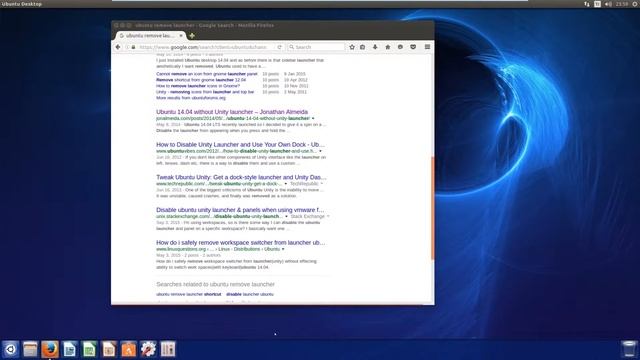
Task: Click the Pocket toolbar icon
Action: click(413, 47)
